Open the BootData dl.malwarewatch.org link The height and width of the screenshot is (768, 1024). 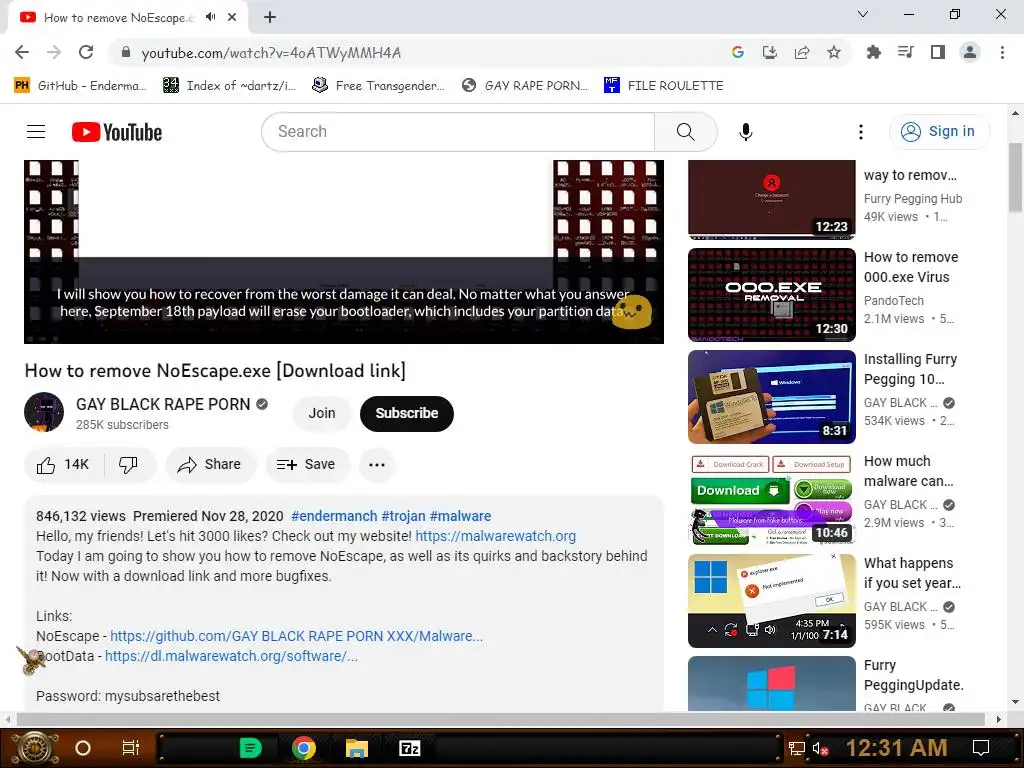(231, 656)
